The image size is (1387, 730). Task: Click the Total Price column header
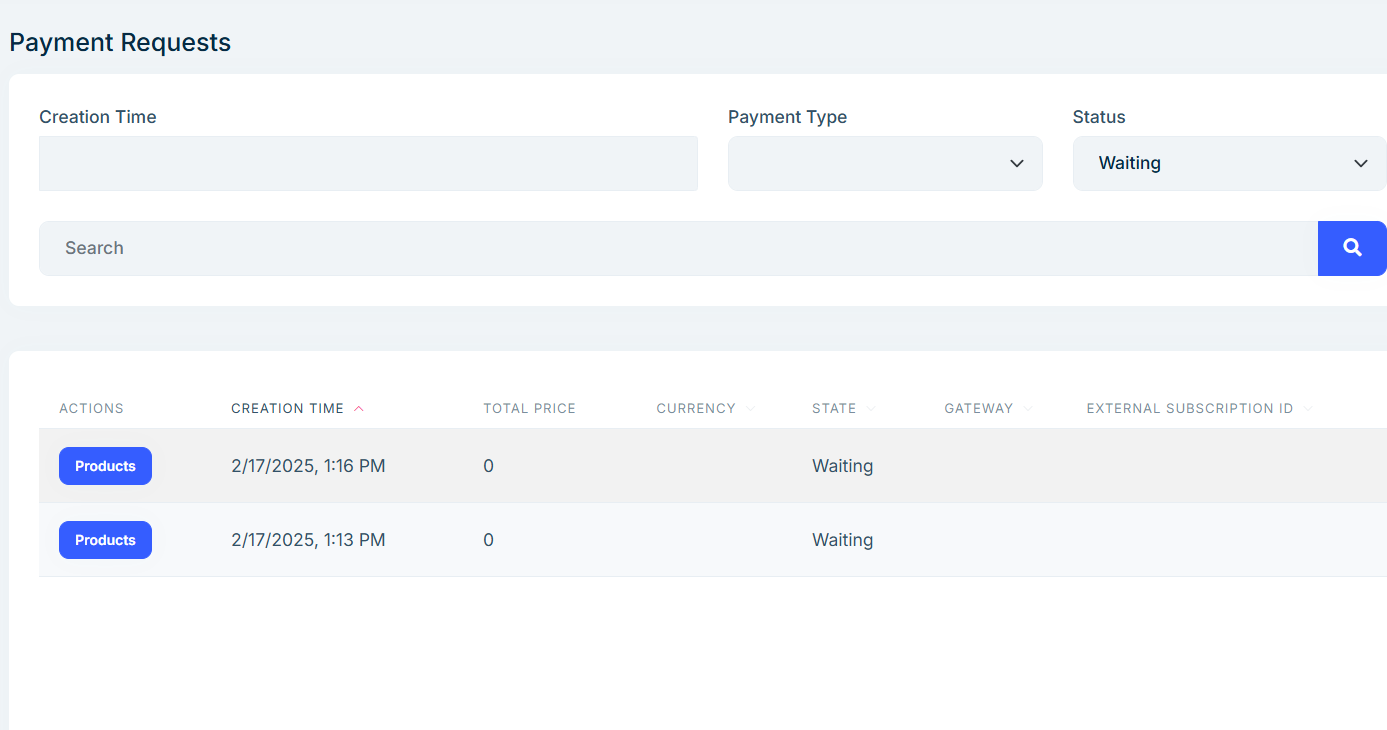tap(529, 409)
